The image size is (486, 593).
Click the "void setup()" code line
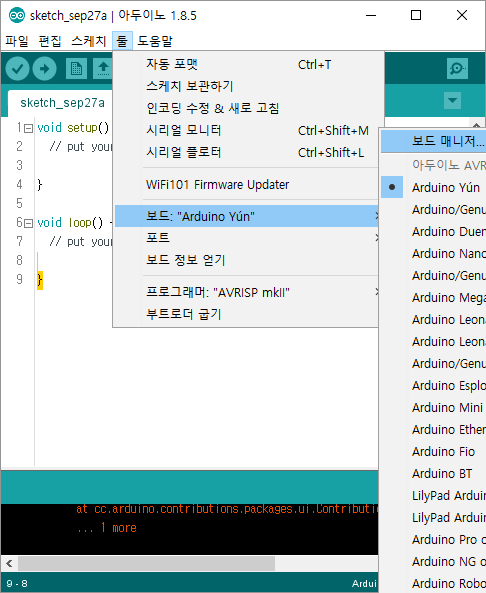point(73,128)
